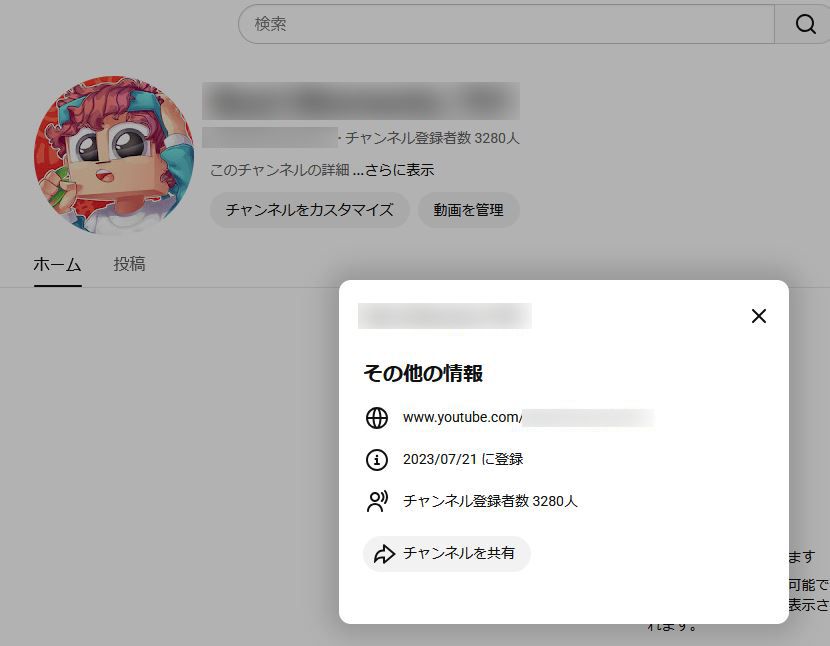The height and width of the screenshot is (646, 830).
Task: Focus the 検索 search field
Action: point(505,24)
